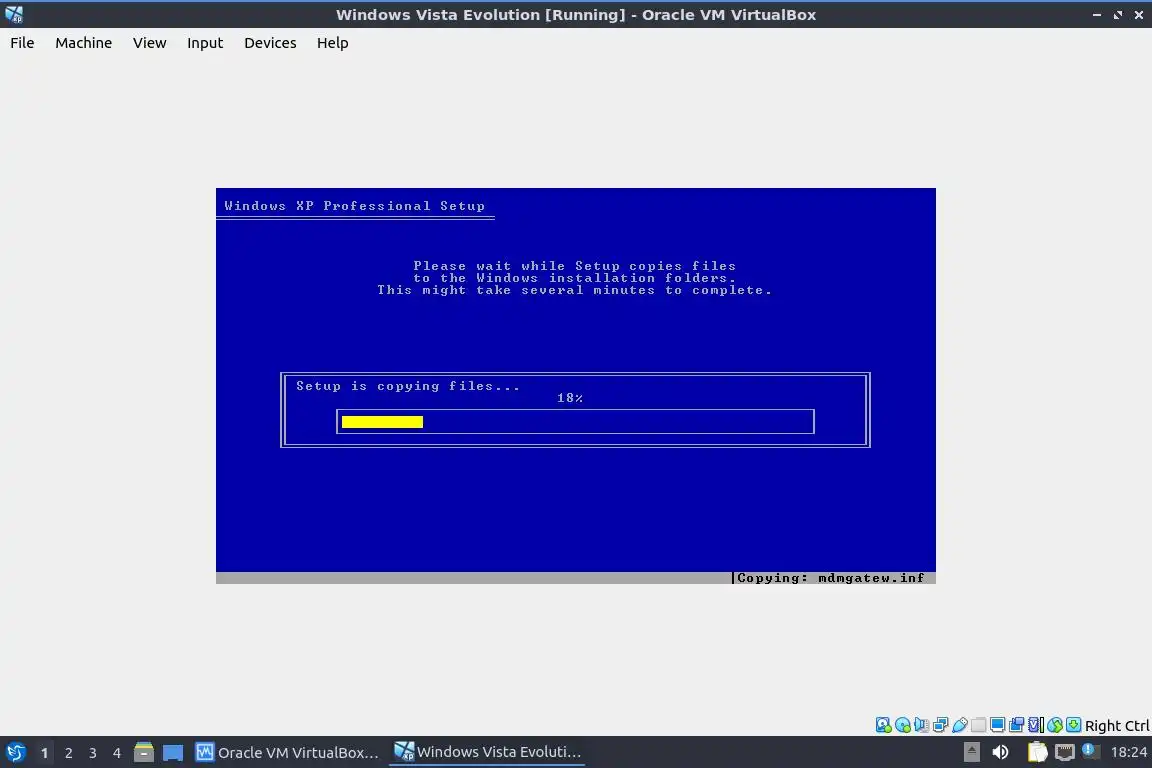Switch to workspace 4

click(117, 753)
